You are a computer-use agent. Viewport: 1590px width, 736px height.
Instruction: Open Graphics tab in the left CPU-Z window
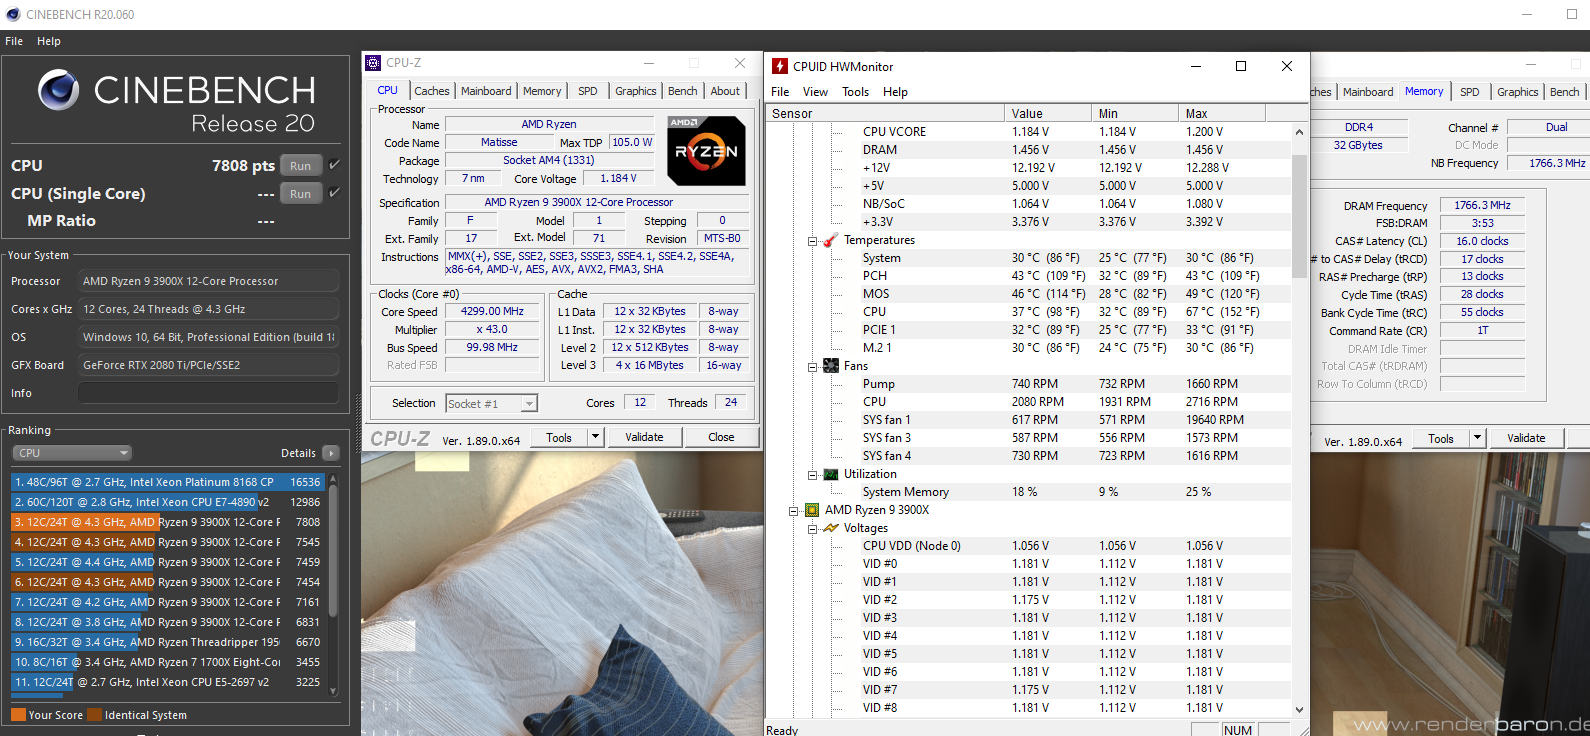[636, 91]
